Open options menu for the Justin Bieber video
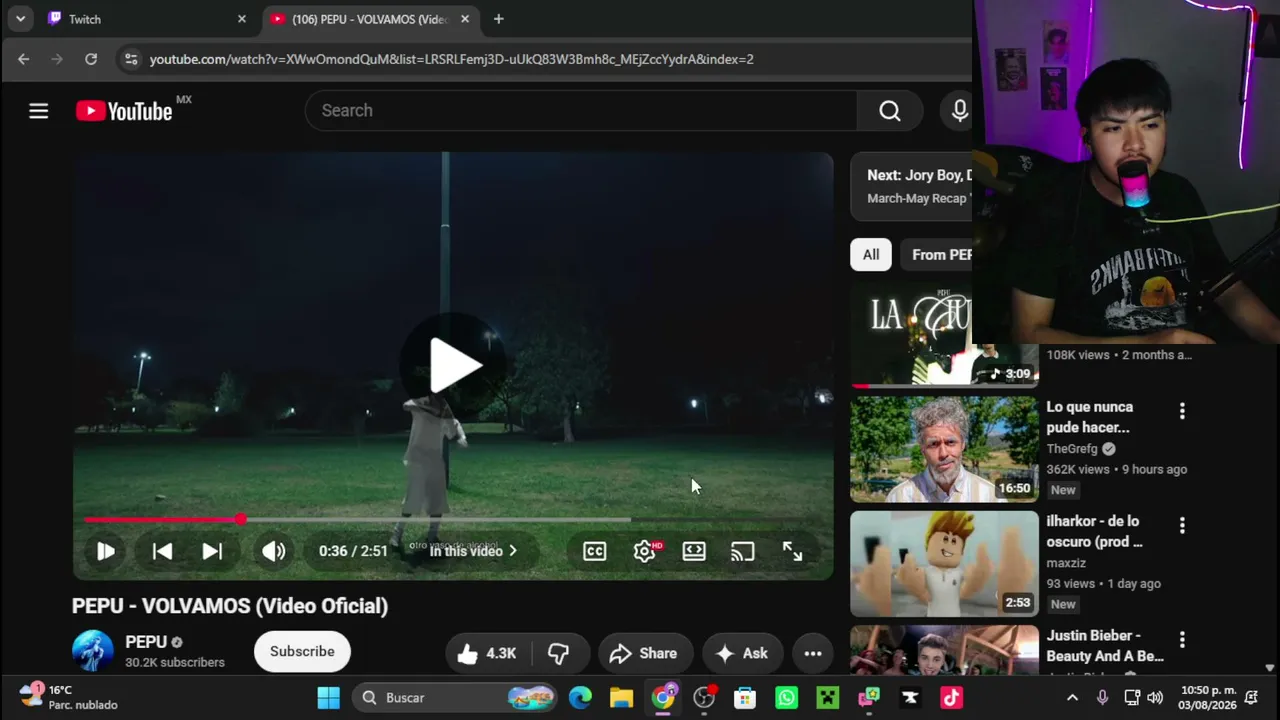This screenshot has width=1280, height=720. [1182, 639]
